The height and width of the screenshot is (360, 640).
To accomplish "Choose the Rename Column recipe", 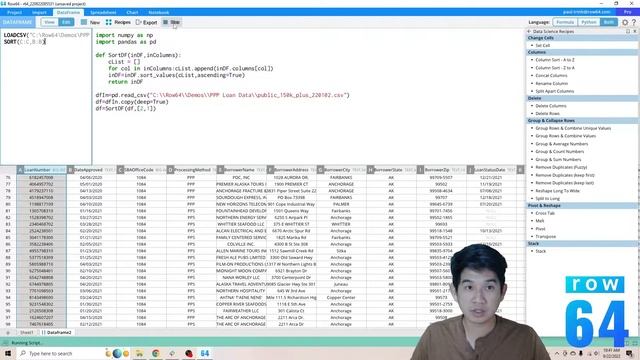I will coord(551,83).
